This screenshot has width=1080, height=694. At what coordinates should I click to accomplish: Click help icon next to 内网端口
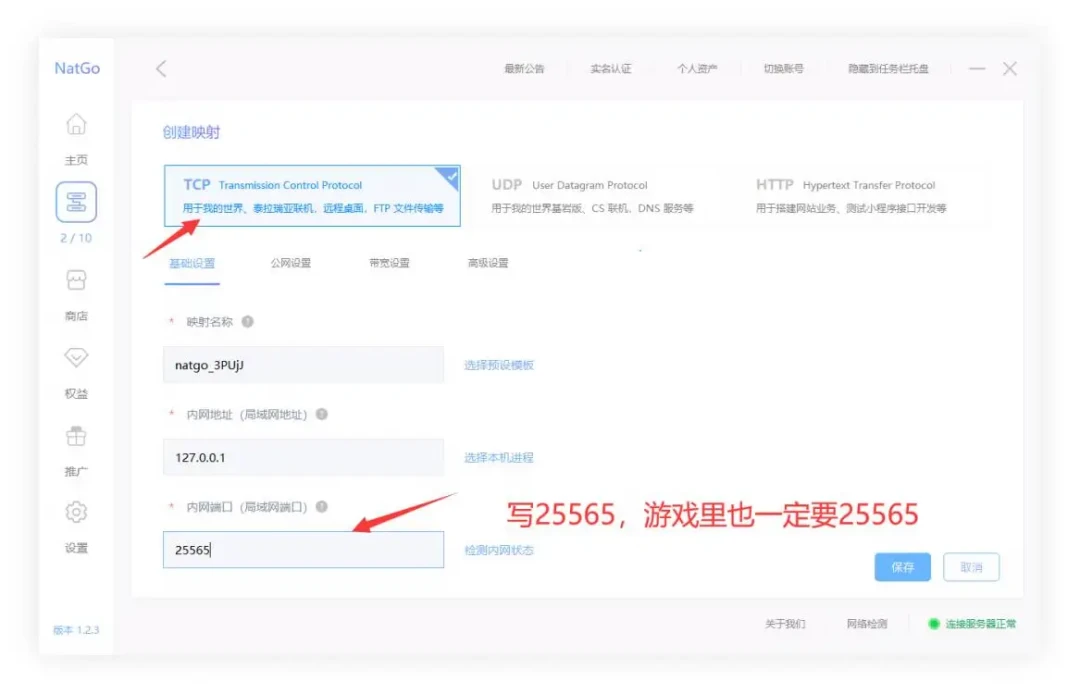point(322,507)
